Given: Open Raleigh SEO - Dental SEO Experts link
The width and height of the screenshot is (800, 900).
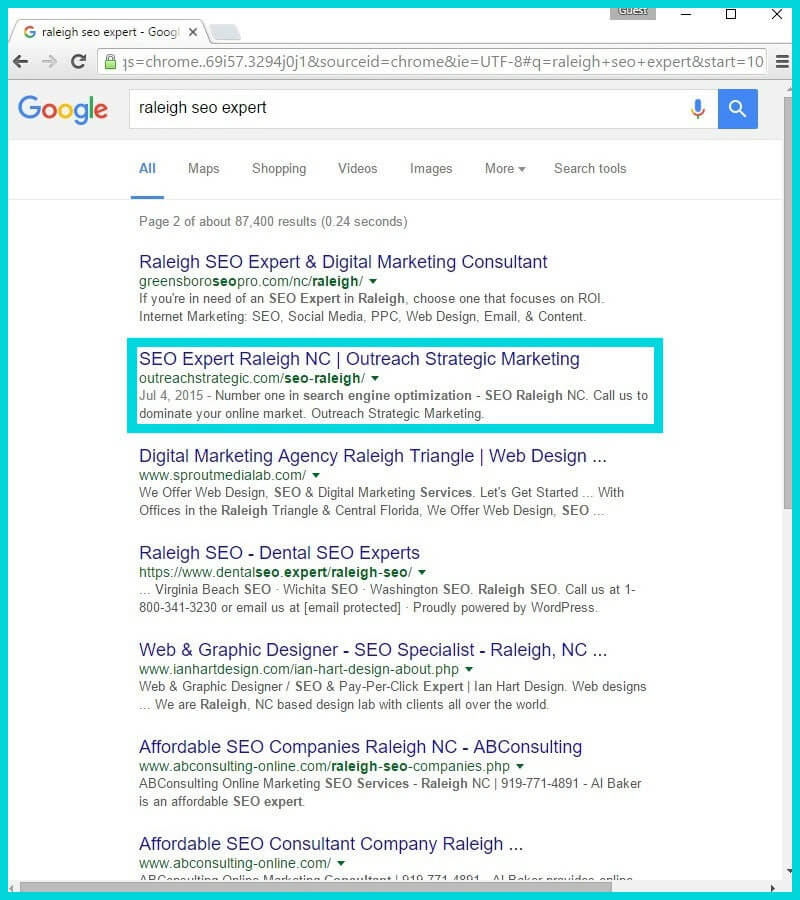Looking at the screenshot, I should pyautogui.click(x=279, y=553).
